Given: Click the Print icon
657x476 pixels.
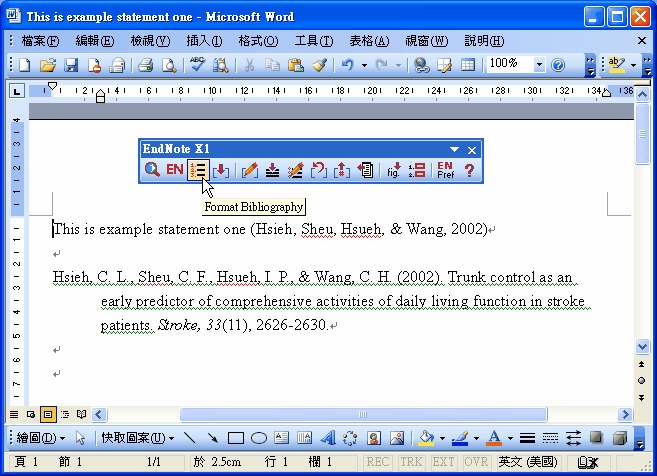Looking at the screenshot, I should [145, 65].
